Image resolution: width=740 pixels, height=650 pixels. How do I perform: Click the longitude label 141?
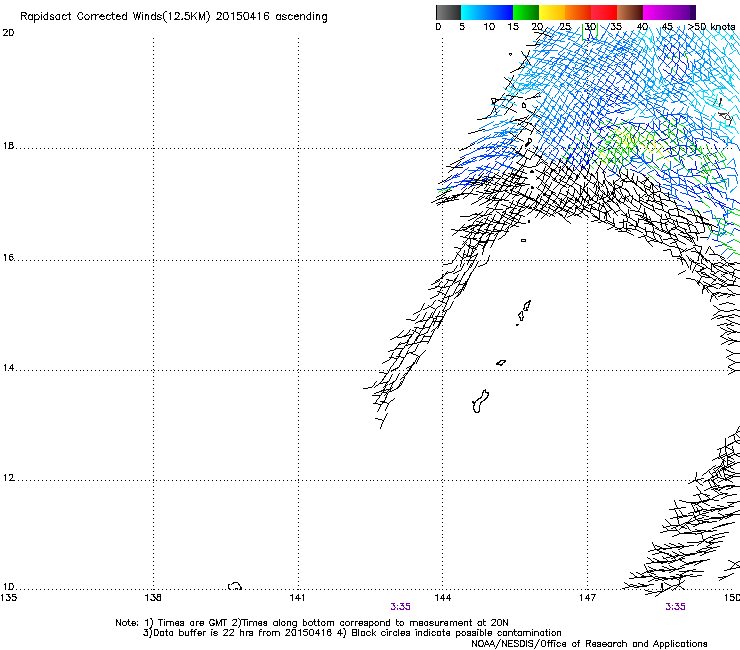tap(297, 598)
